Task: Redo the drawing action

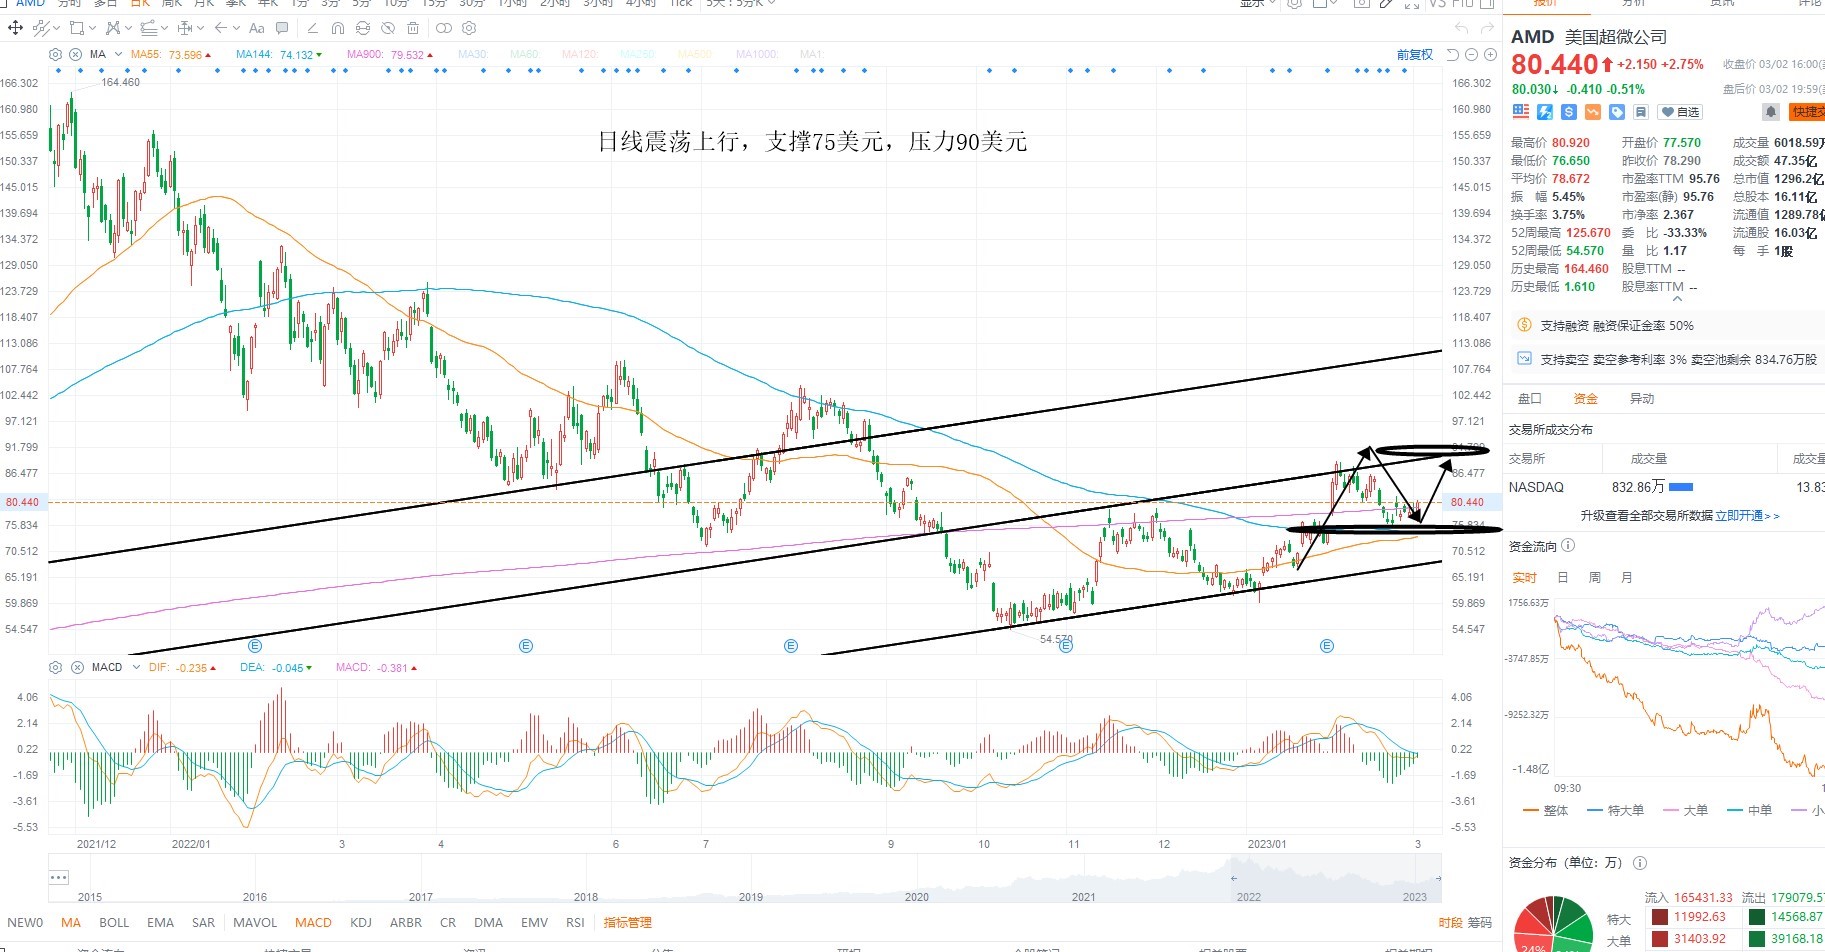Action: (x=1487, y=28)
